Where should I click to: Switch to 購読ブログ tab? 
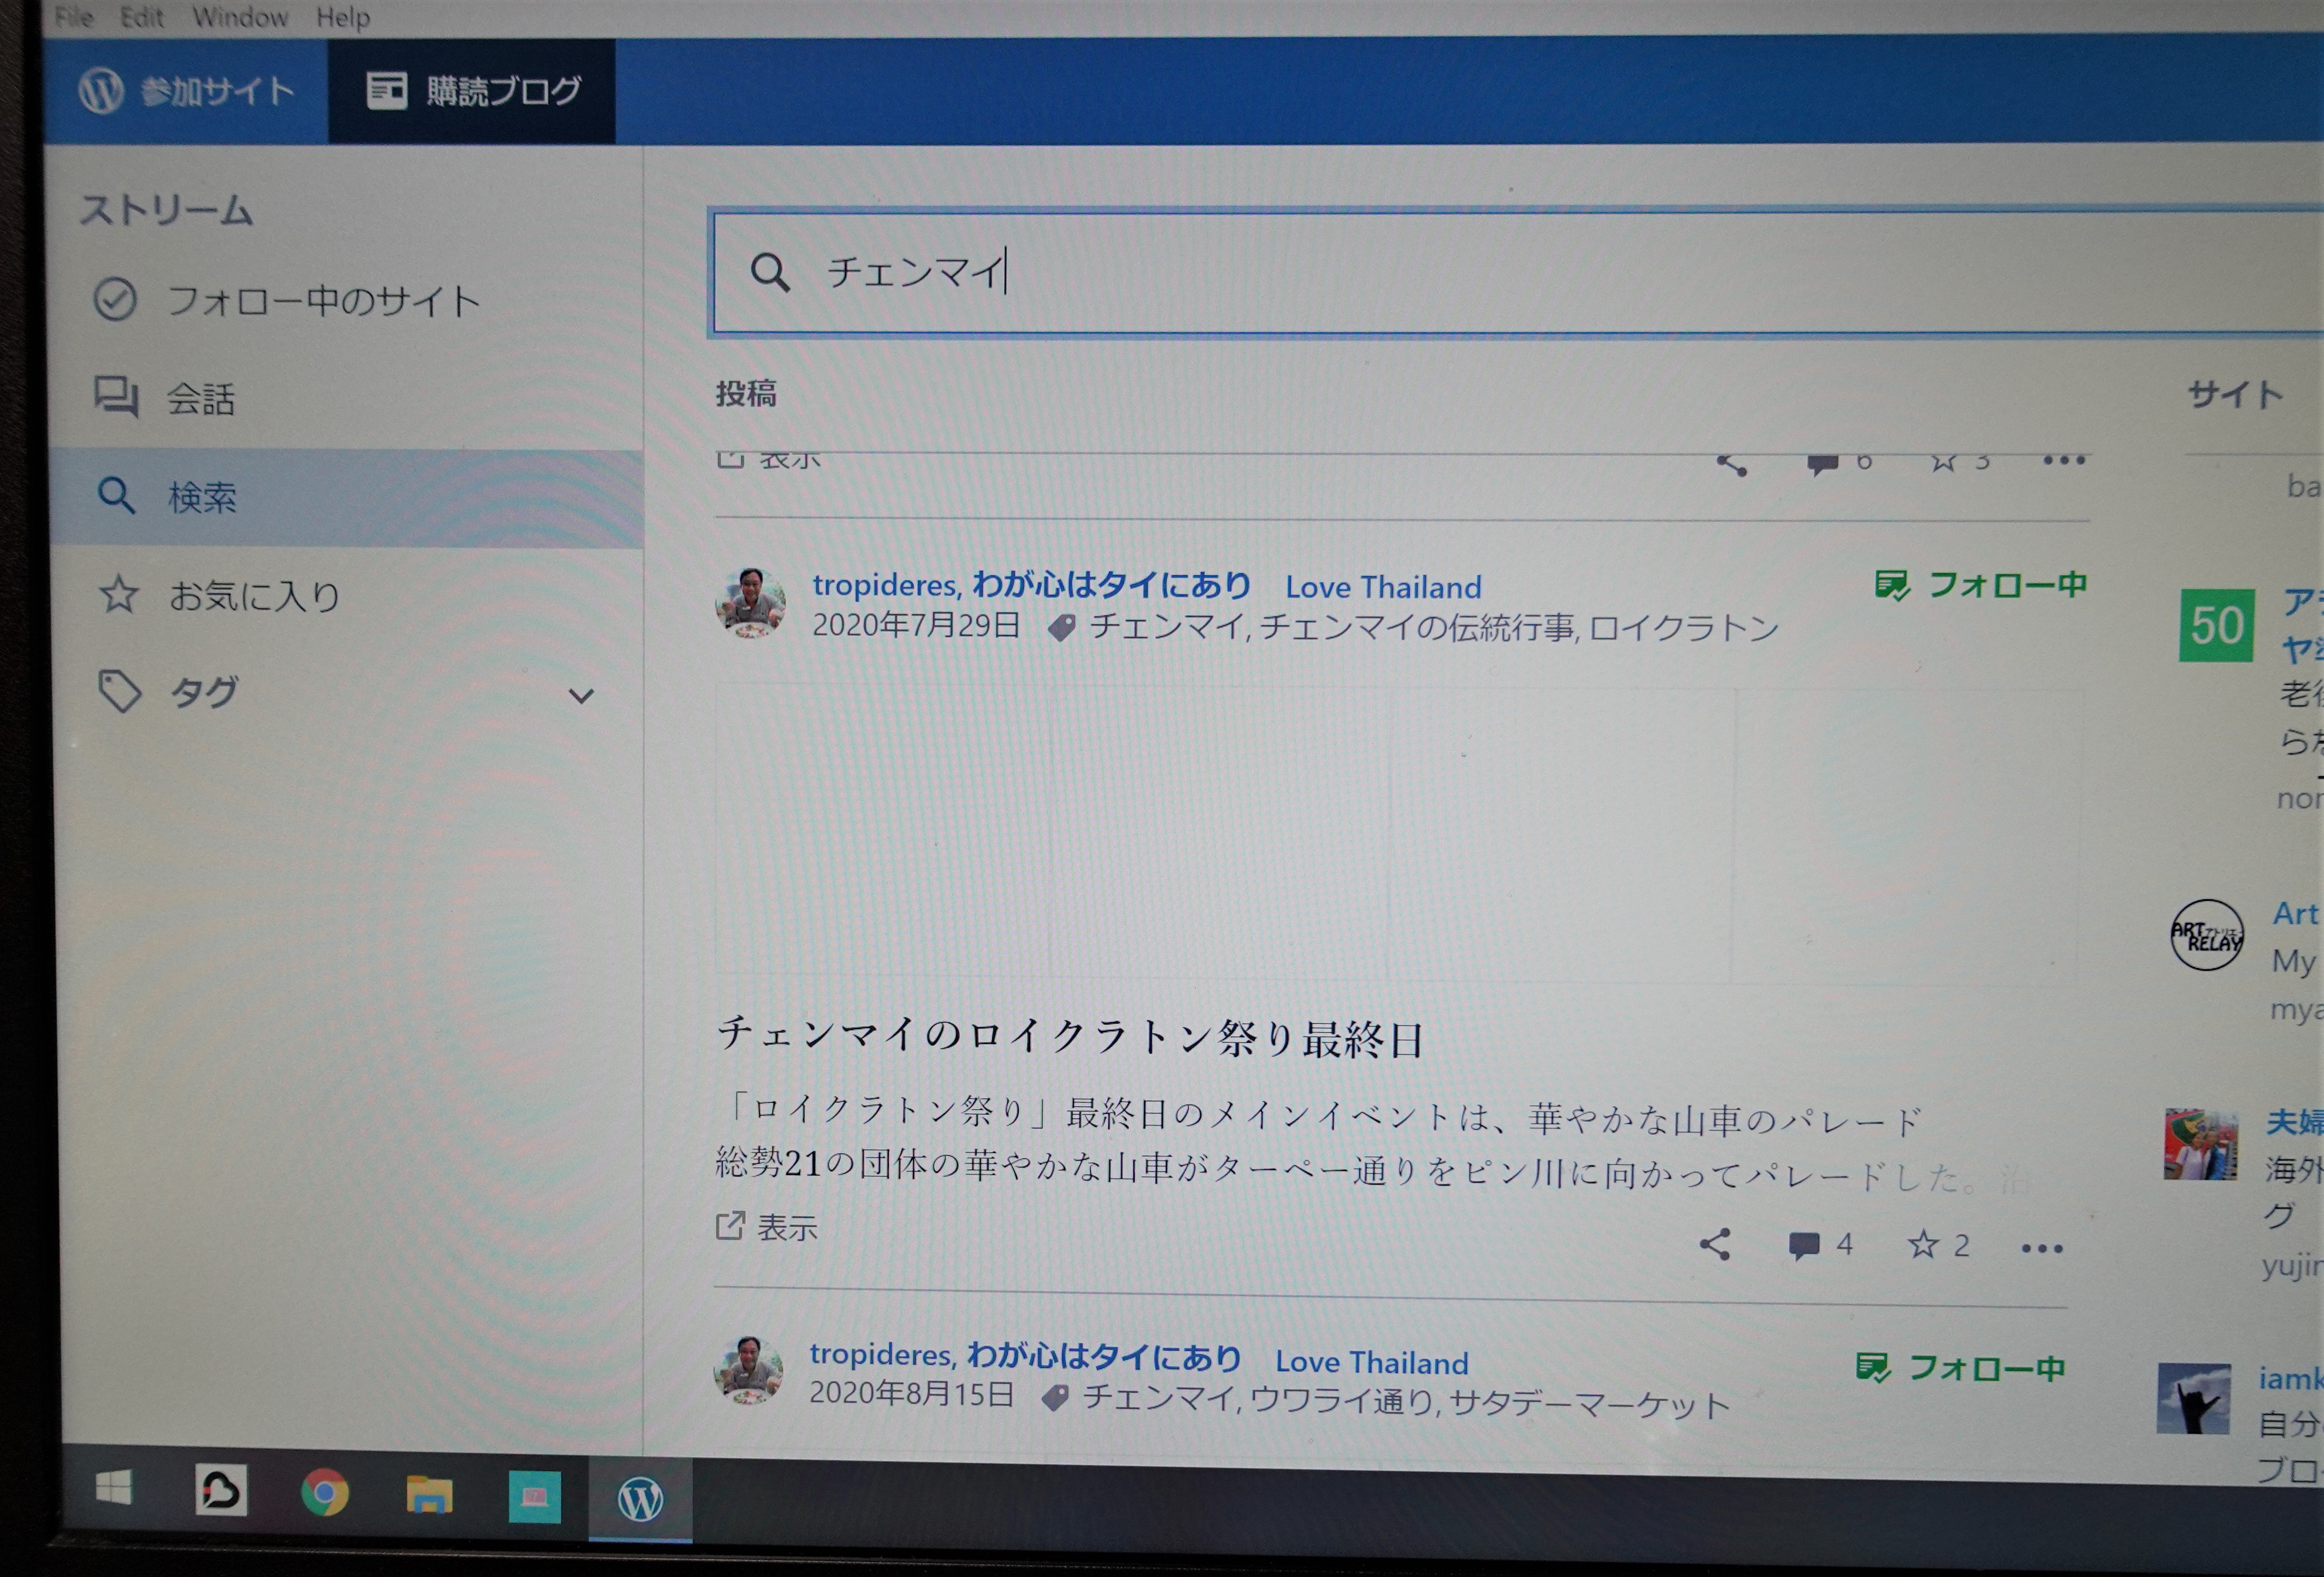[x=473, y=92]
